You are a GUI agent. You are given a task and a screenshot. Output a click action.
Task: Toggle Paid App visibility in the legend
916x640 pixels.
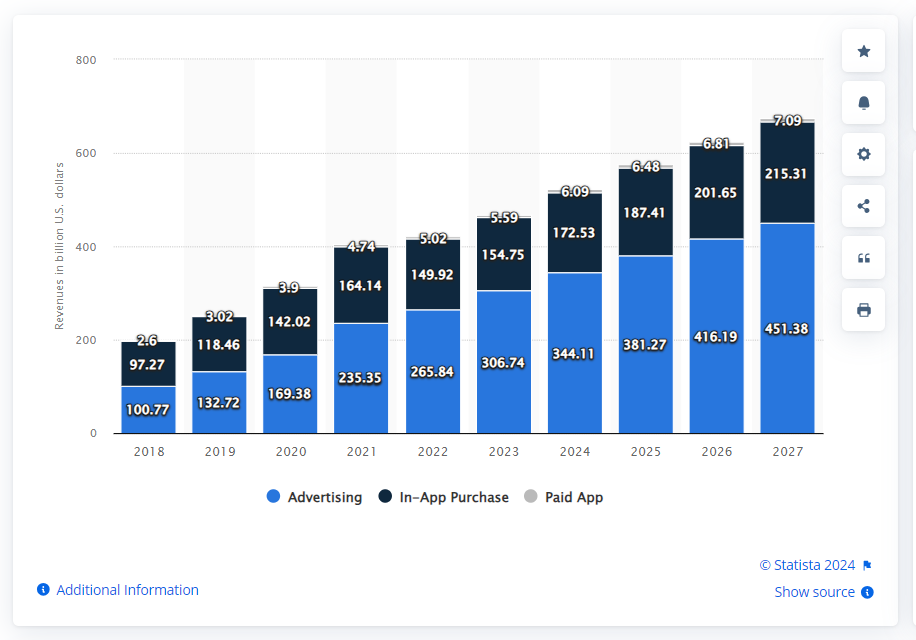(572, 497)
